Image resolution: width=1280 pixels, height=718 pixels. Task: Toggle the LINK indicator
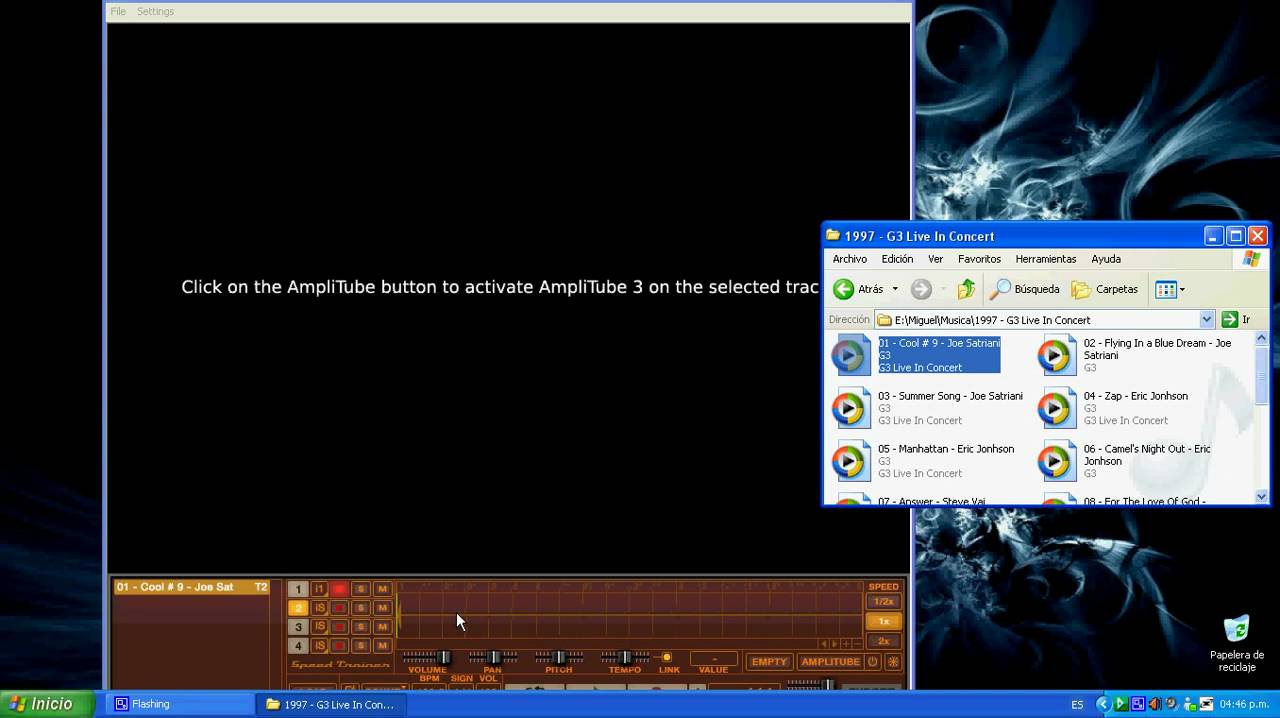click(x=667, y=657)
